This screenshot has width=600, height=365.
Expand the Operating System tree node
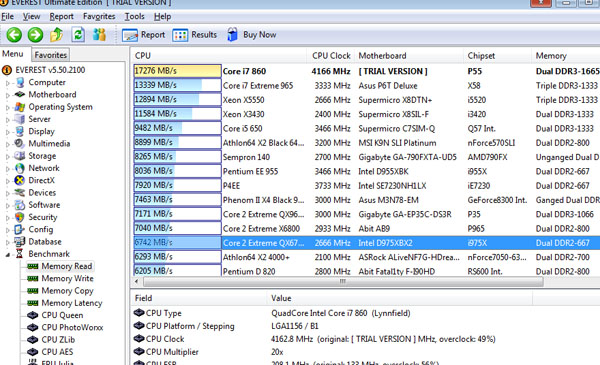pyautogui.click(x=8, y=107)
